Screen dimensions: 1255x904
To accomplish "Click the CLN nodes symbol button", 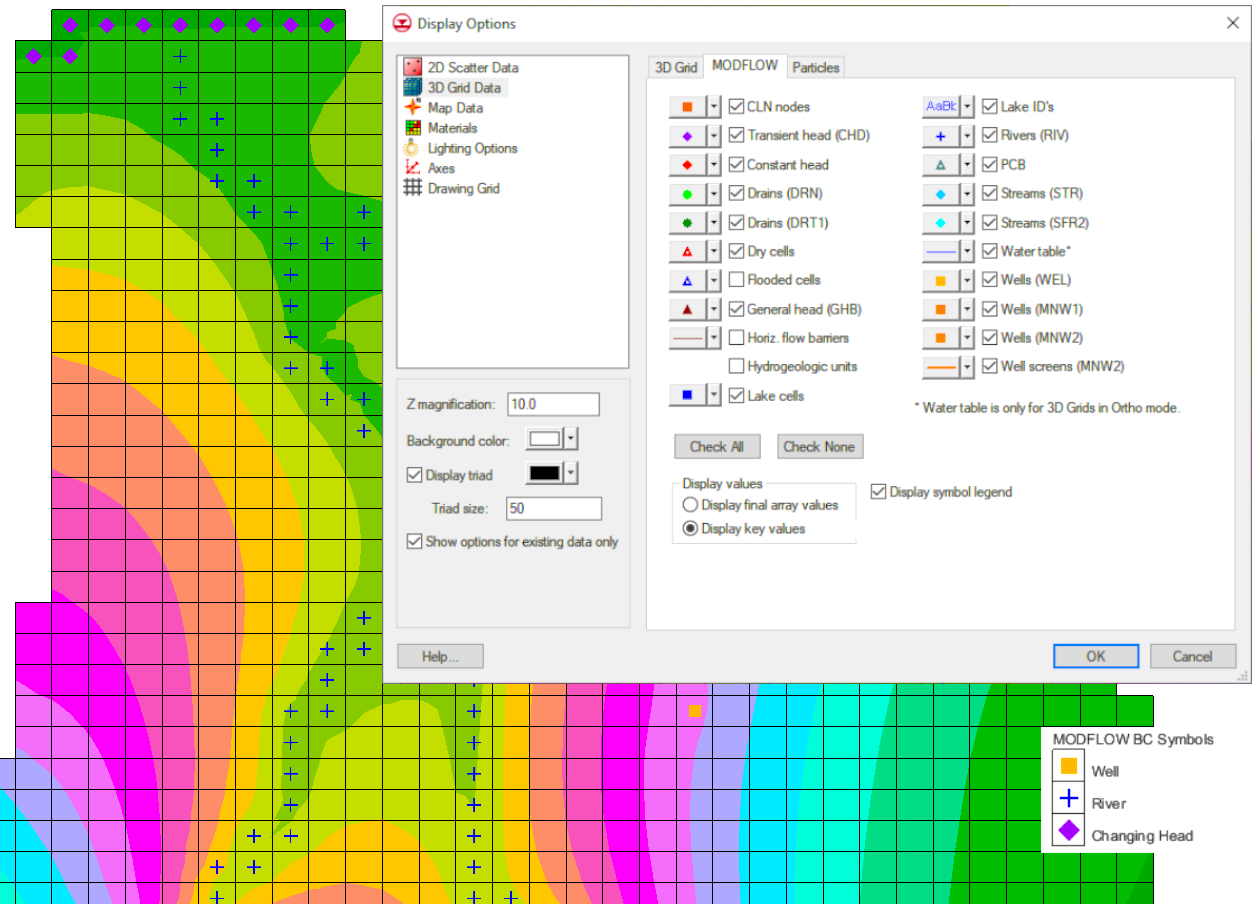I will (689, 106).
